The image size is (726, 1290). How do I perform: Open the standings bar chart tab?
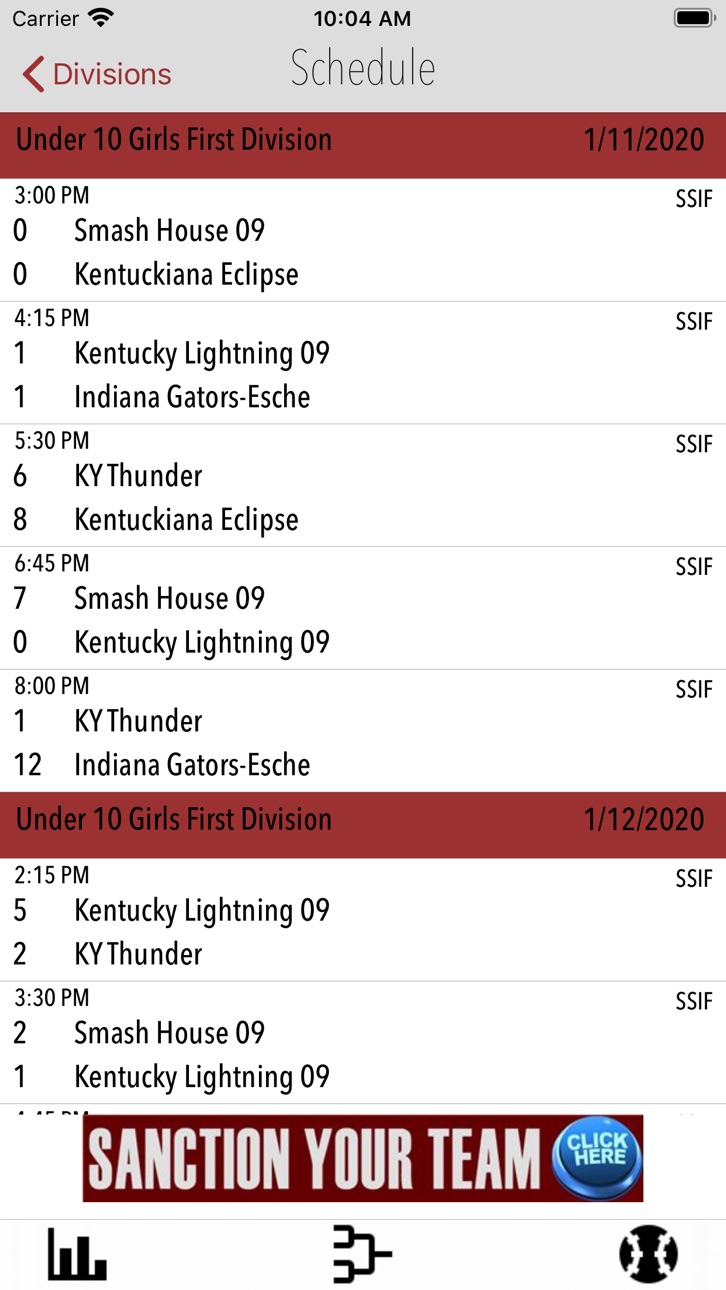tap(77, 1254)
